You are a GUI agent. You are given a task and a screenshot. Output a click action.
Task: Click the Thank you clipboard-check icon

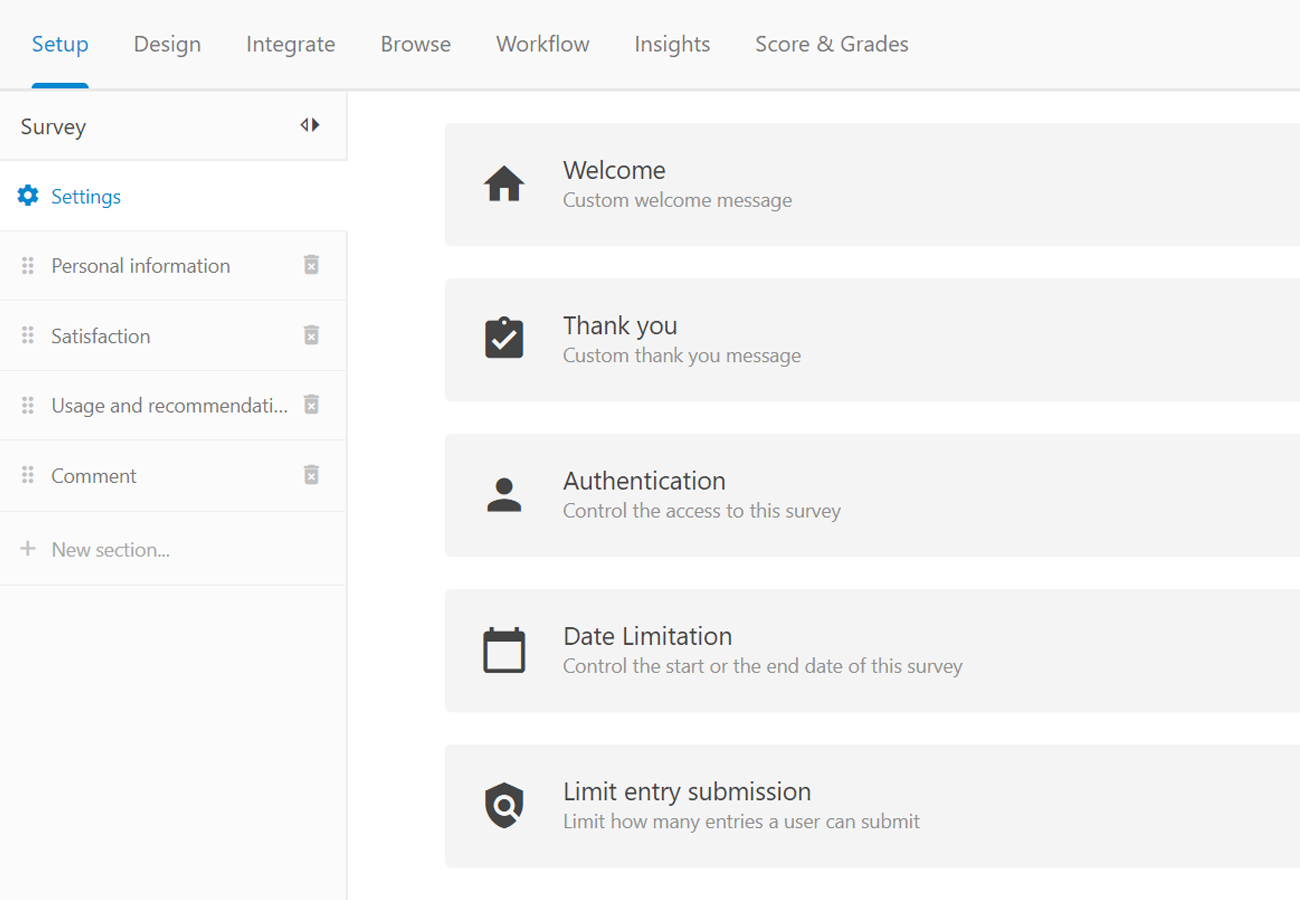[504, 338]
